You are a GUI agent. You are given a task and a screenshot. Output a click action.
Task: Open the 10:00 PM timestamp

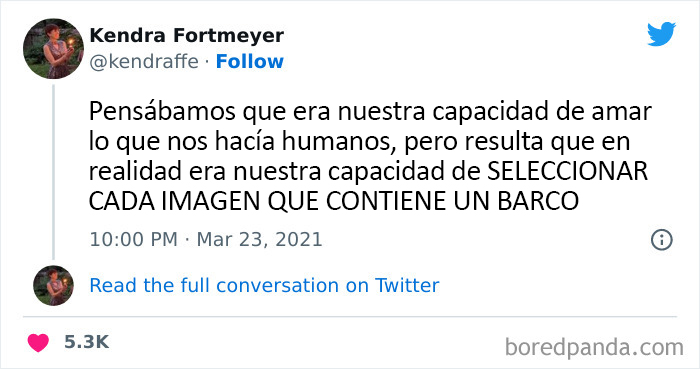[x=133, y=240]
